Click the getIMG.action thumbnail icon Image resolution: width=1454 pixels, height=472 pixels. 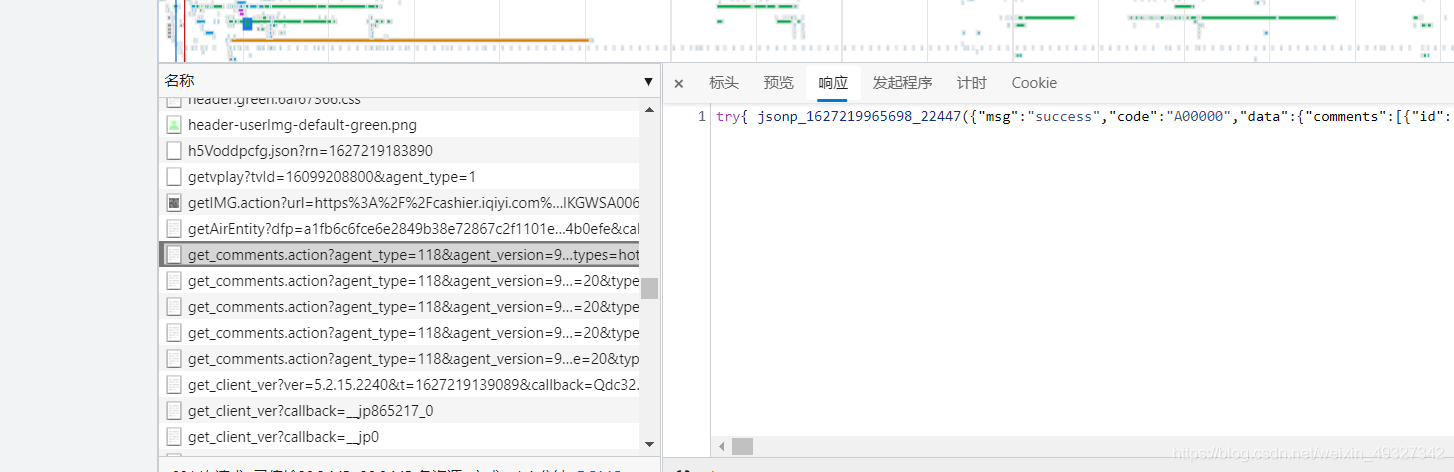(174, 203)
